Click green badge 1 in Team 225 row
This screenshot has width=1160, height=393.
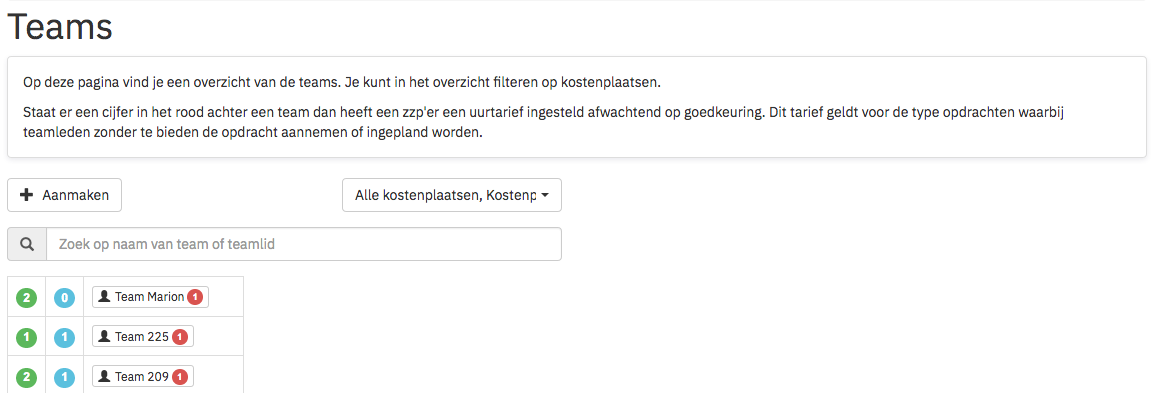tap(27, 337)
